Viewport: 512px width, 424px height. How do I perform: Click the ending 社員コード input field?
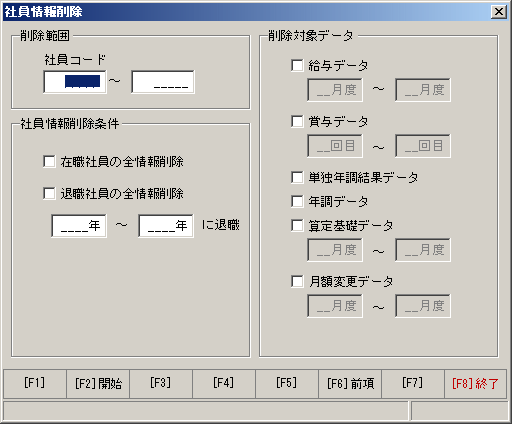pos(163,82)
